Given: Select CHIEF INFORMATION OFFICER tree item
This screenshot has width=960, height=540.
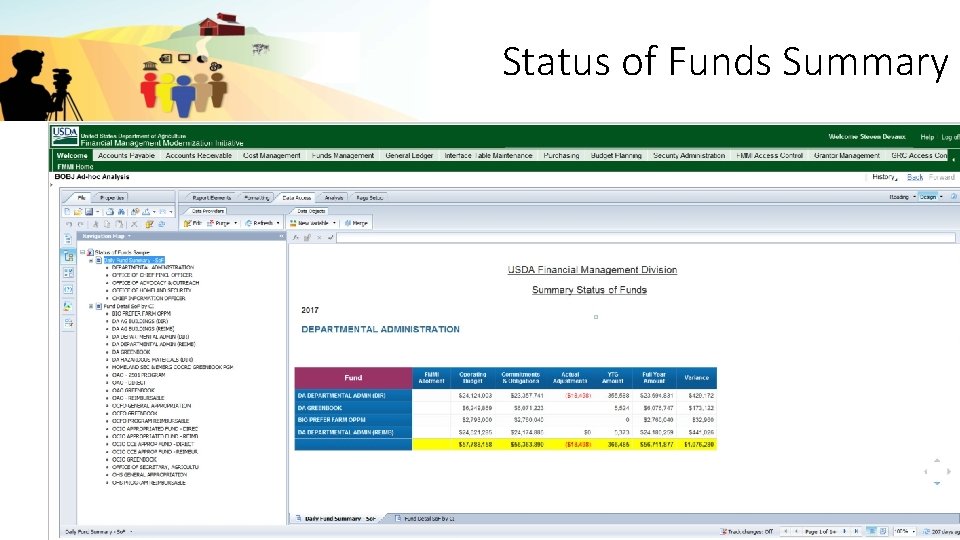Looking at the screenshot, I should coord(148,298).
